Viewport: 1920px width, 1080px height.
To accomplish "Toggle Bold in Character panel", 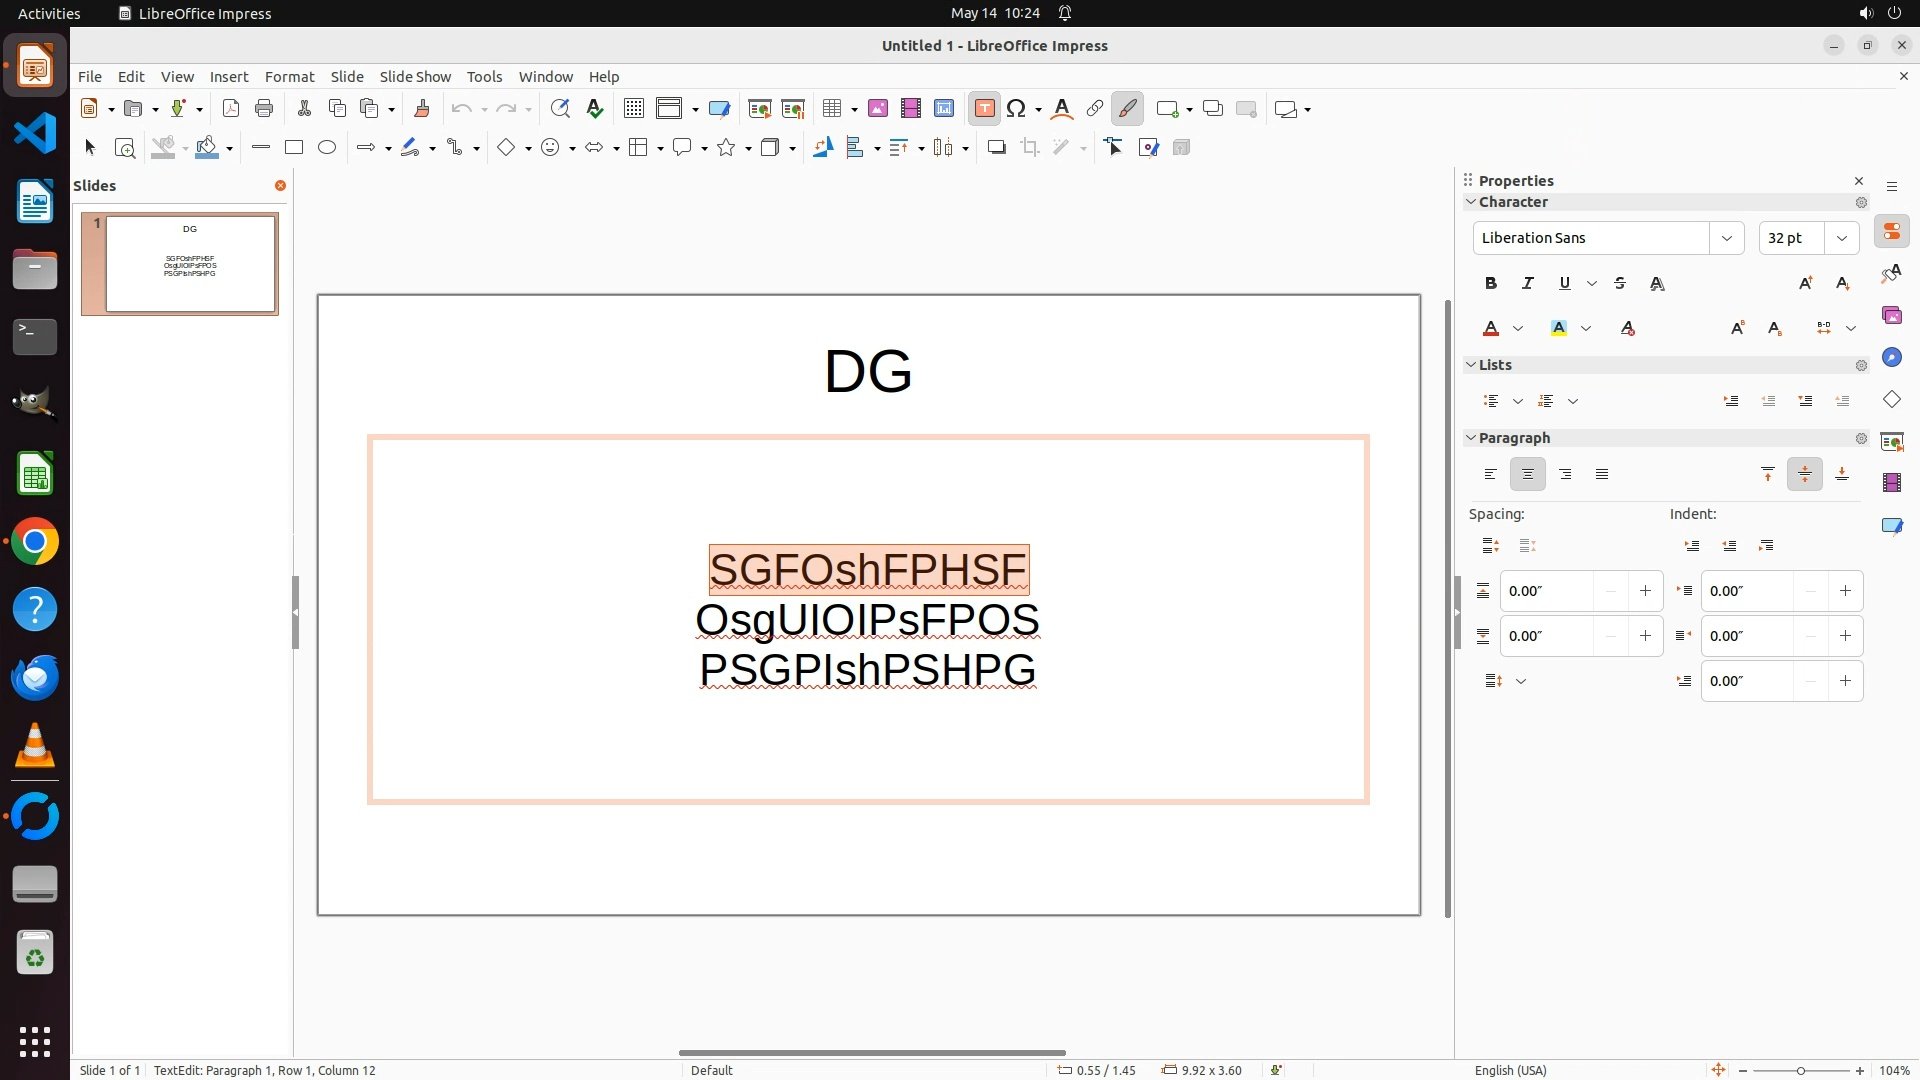I will (1491, 284).
